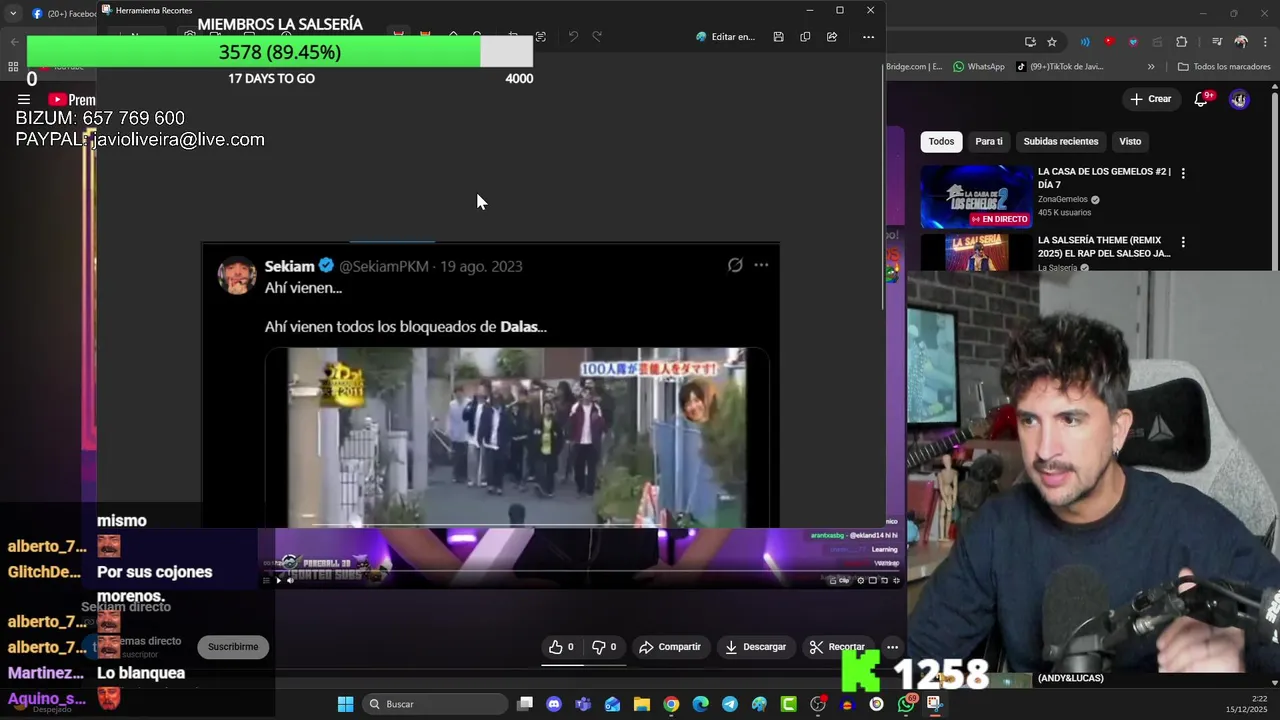Select the 'Para ti' filter chip

click(989, 141)
